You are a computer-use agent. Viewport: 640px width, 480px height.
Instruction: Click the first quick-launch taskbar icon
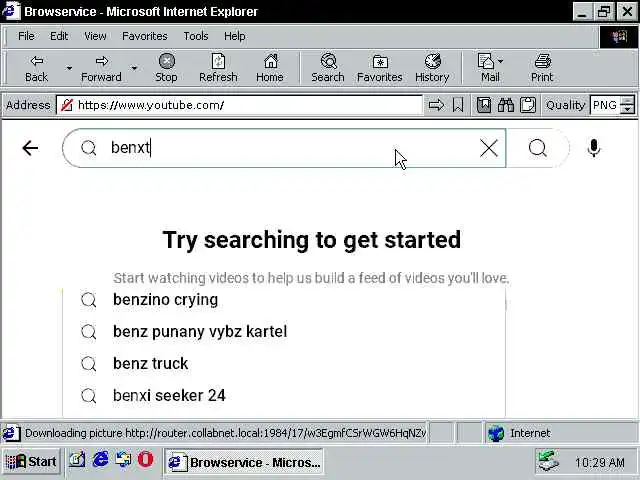76,460
